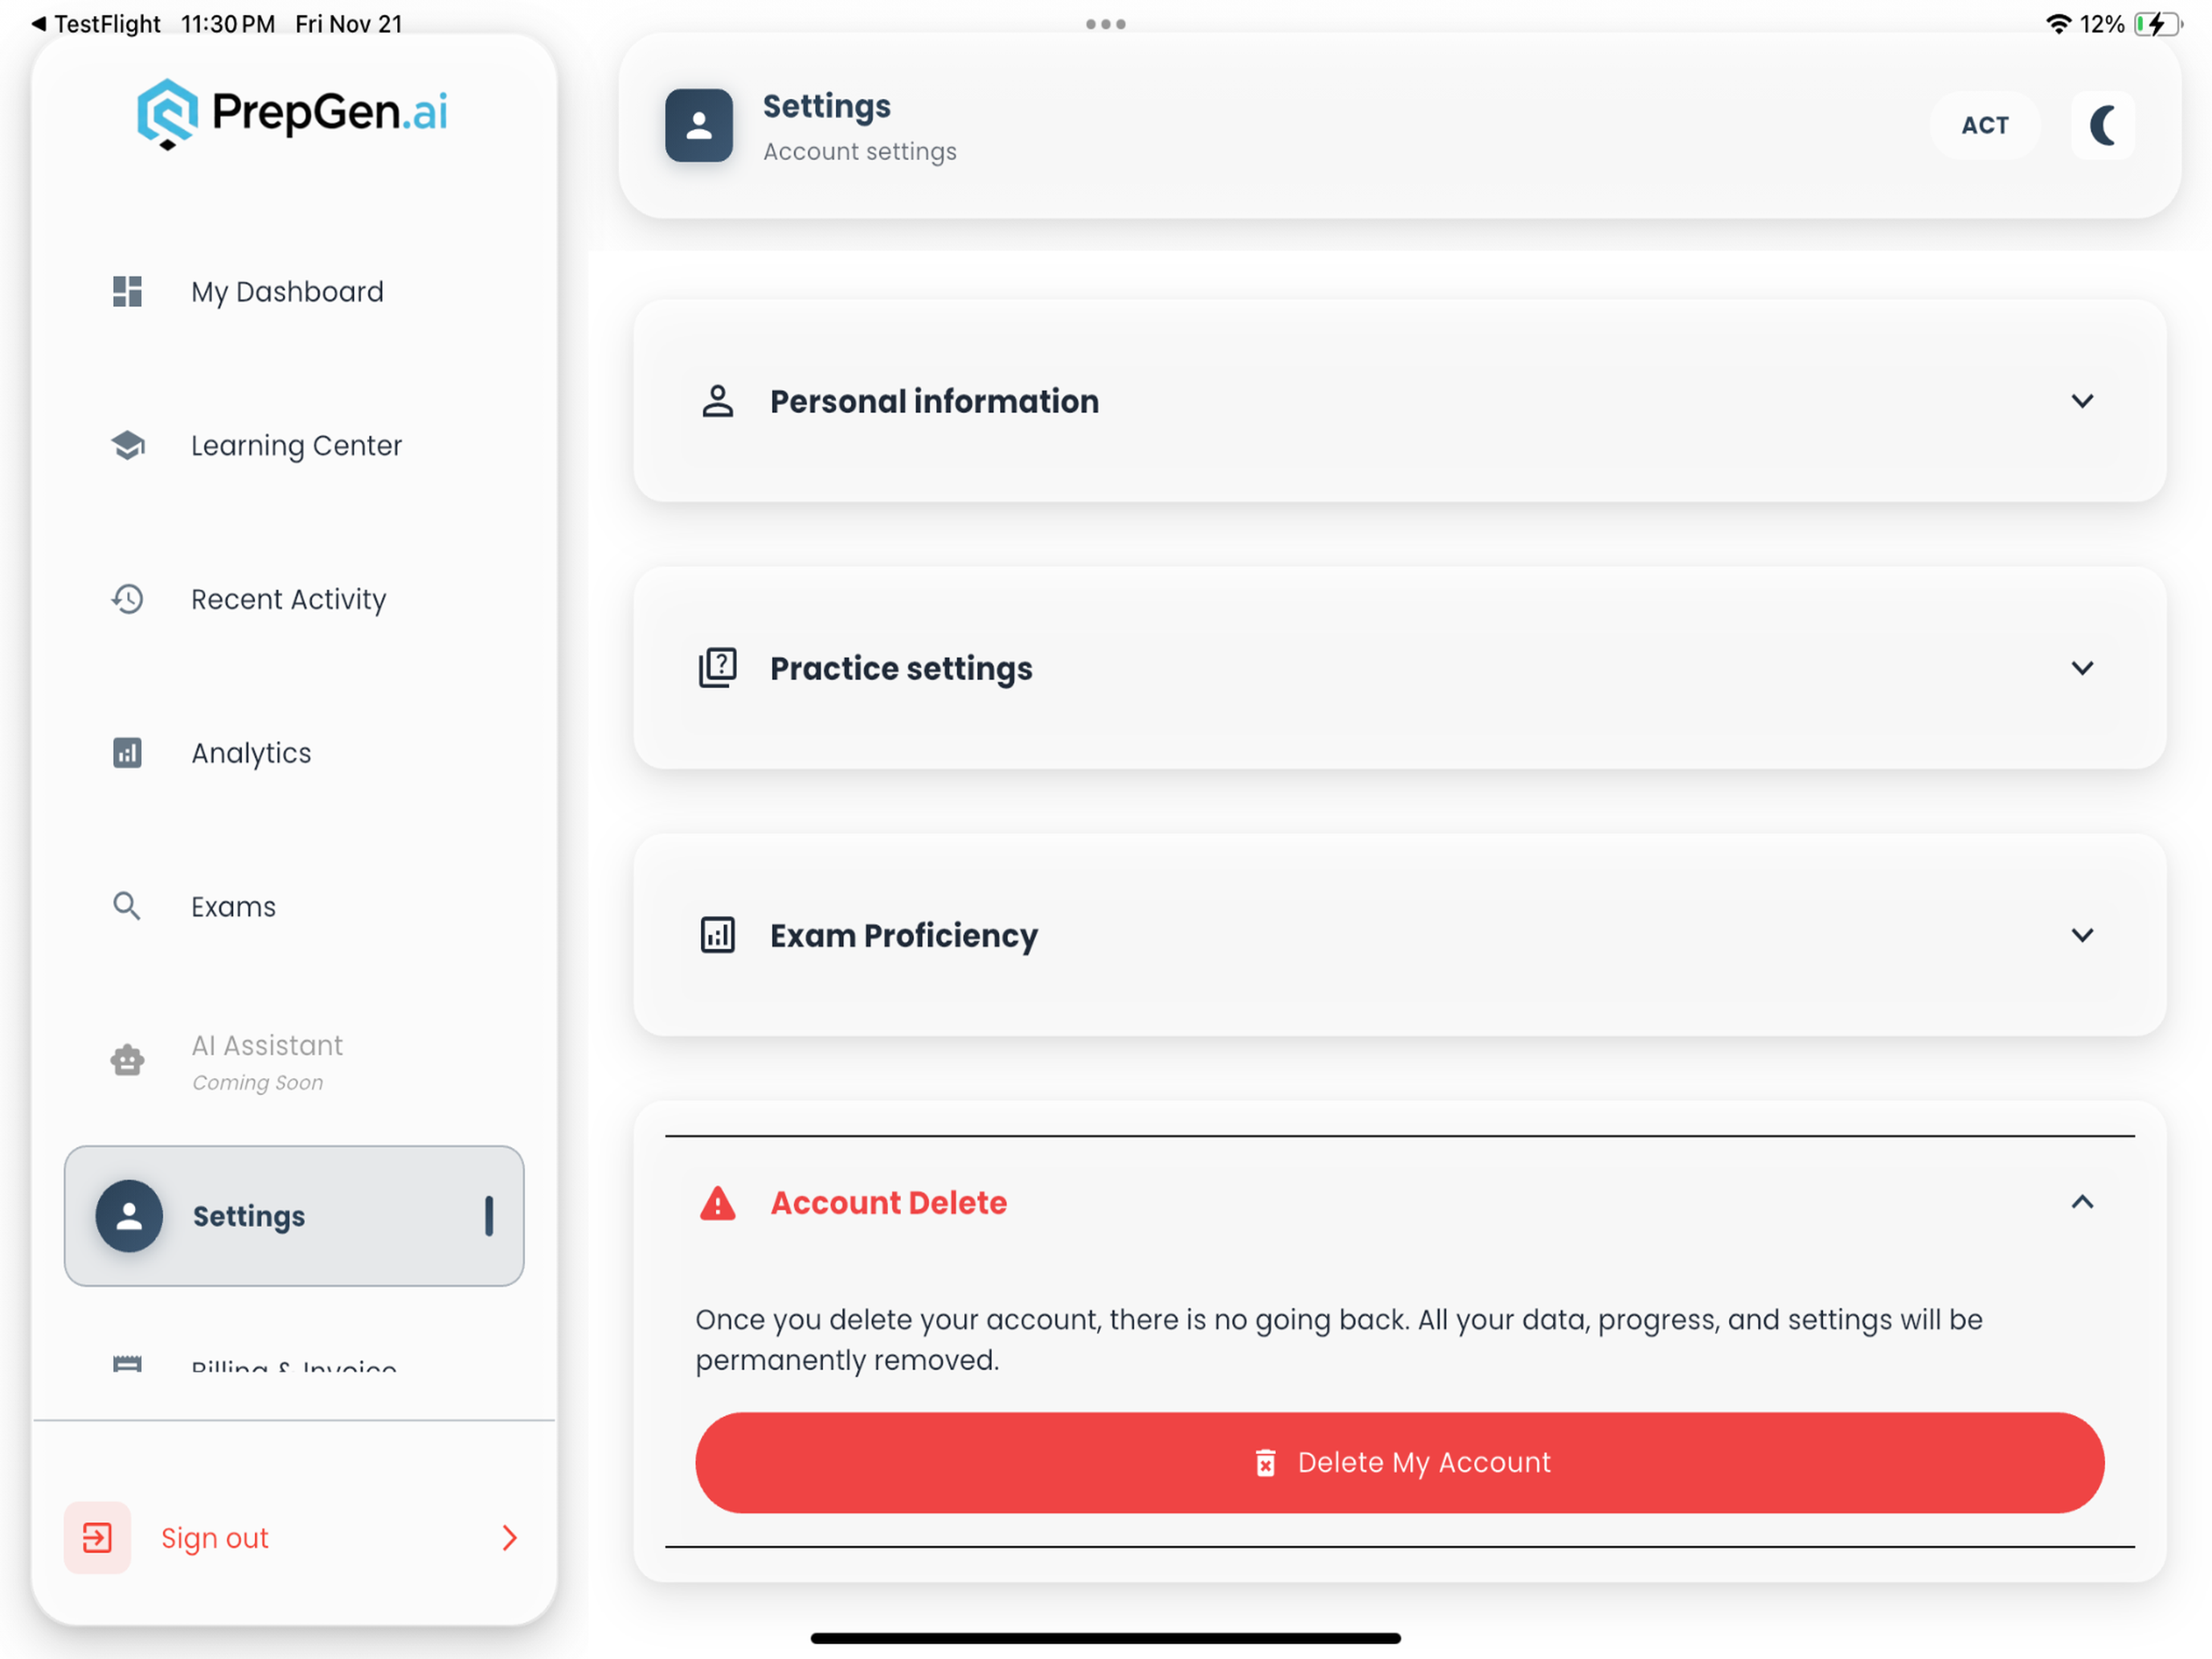This screenshot has height=1659, width=2212.
Task: Click the PrepGen.ai logo
Action: (292, 113)
